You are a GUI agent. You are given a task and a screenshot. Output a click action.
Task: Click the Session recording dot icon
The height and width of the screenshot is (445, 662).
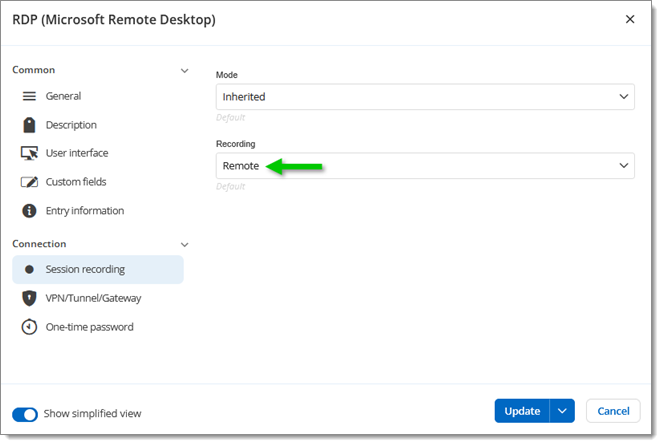pyautogui.click(x=29, y=269)
